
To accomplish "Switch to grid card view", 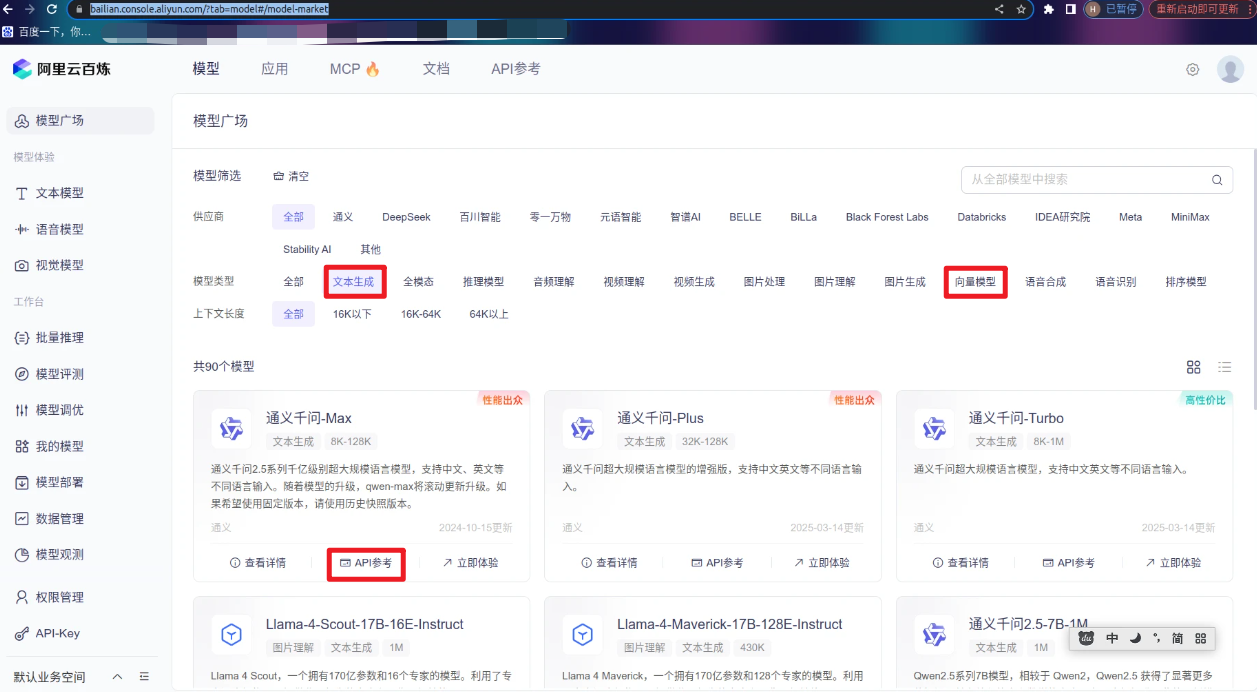I will (x=1193, y=367).
